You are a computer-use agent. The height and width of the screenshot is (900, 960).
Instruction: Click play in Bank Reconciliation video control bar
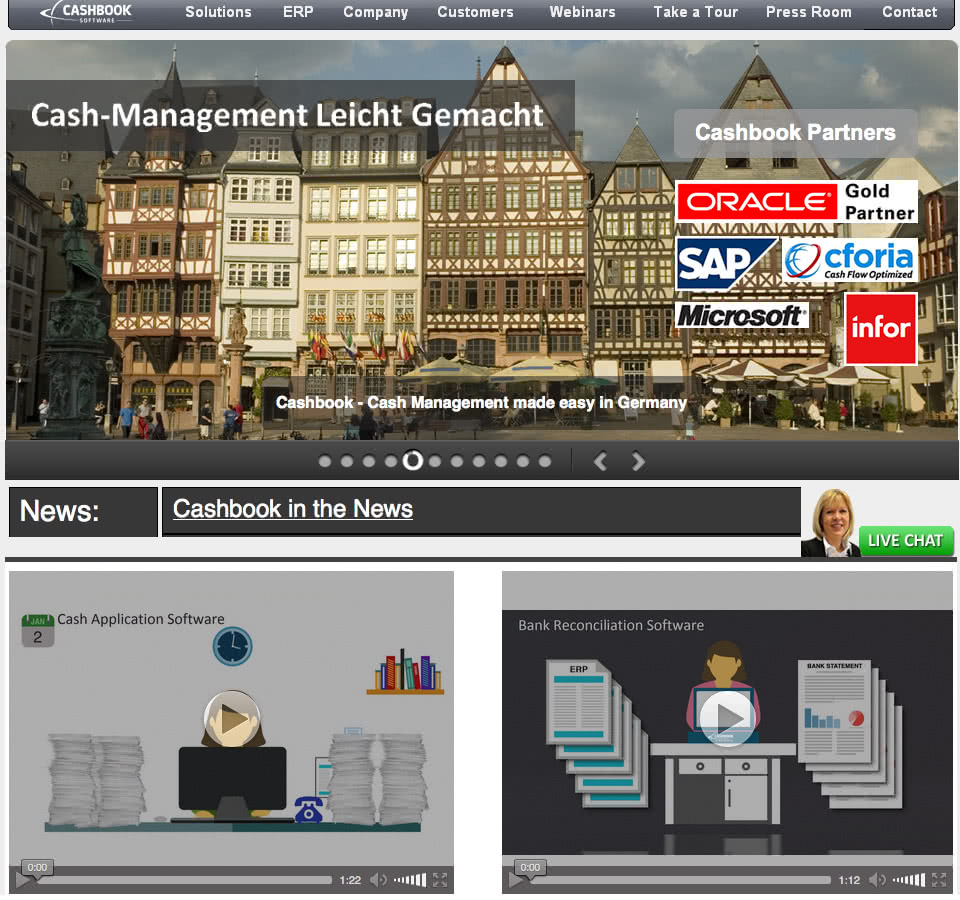tap(516, 880)
